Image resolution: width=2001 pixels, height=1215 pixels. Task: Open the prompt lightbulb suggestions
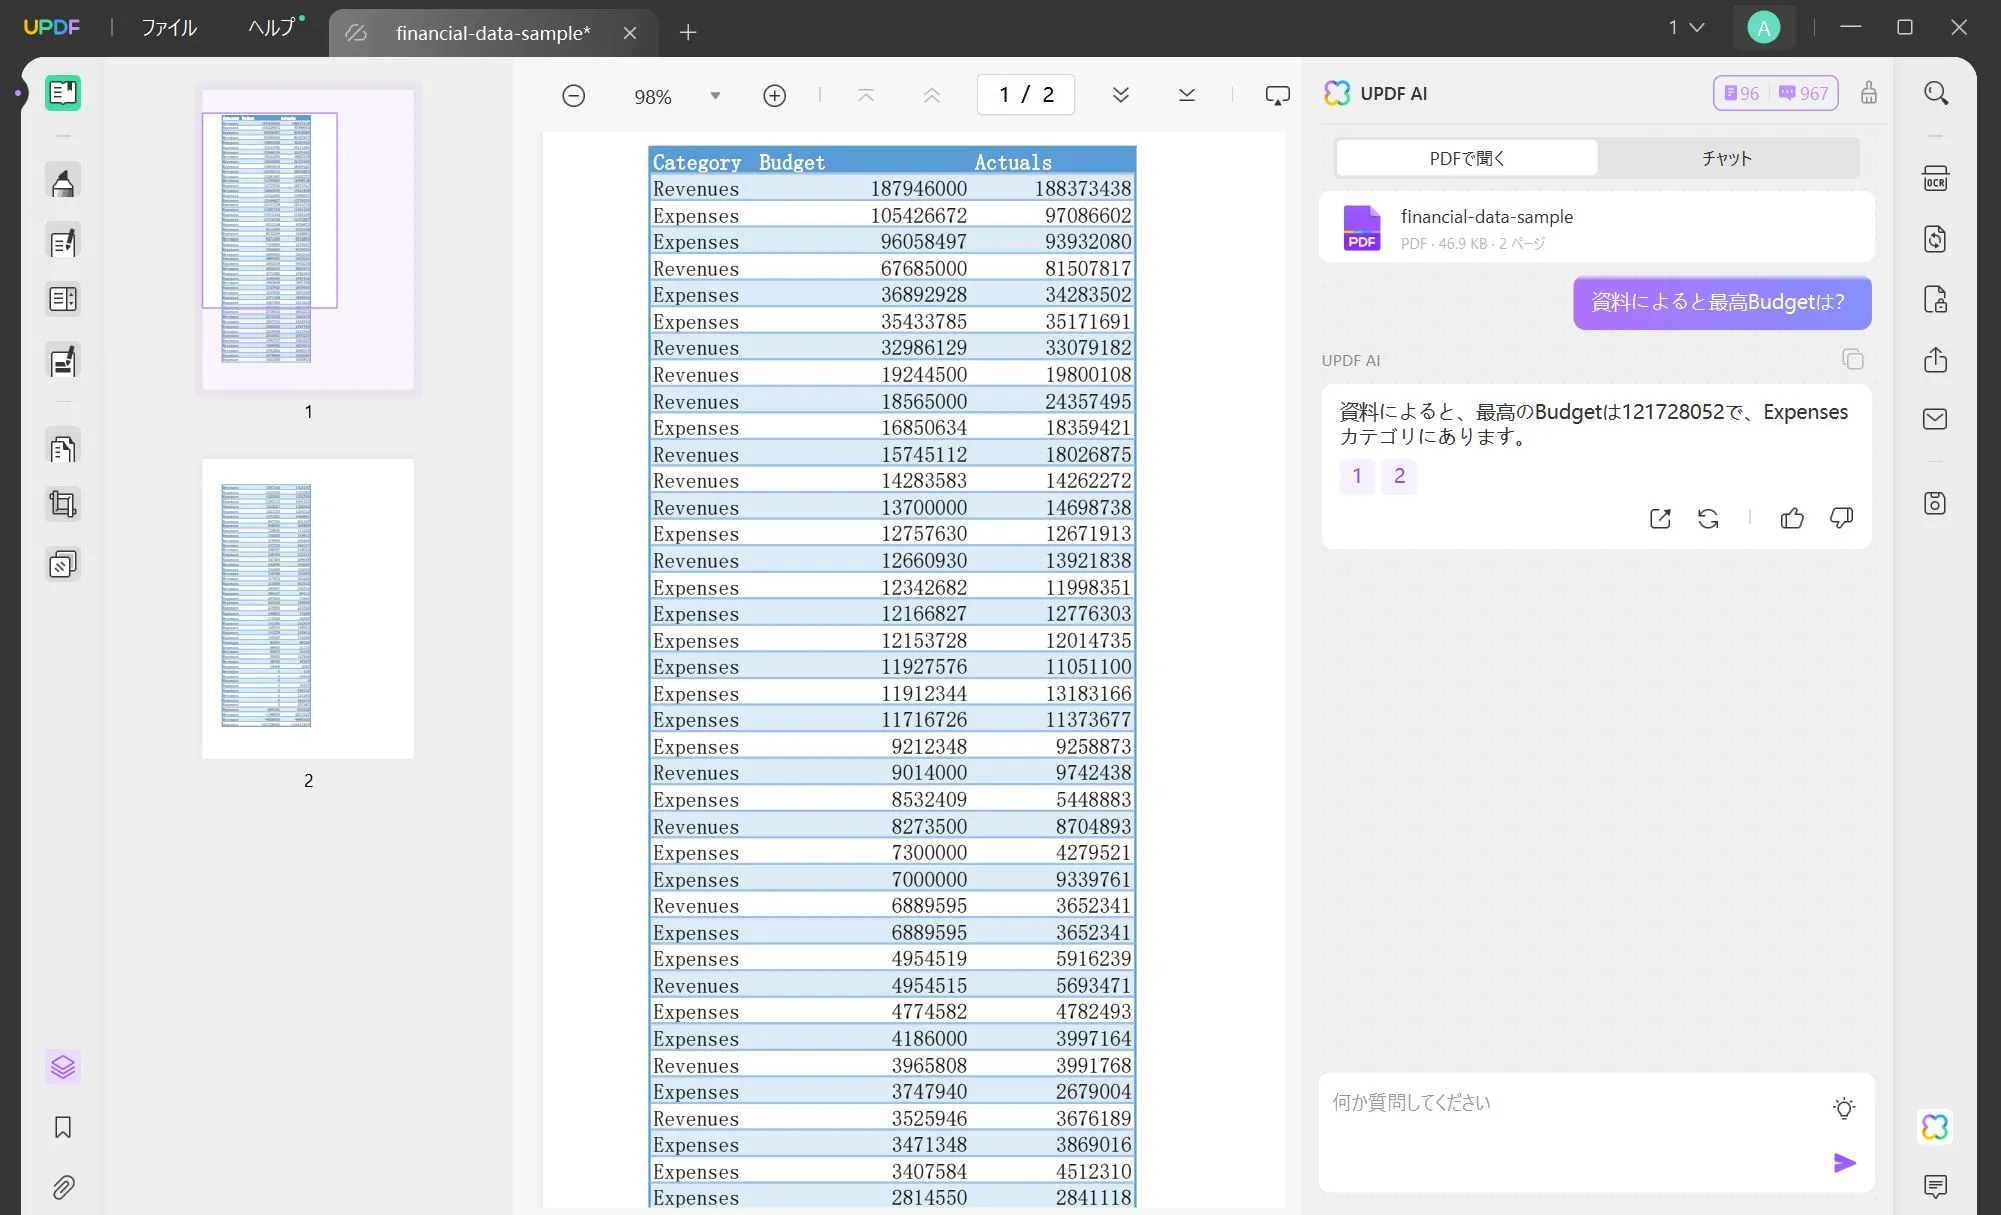1845,1108
